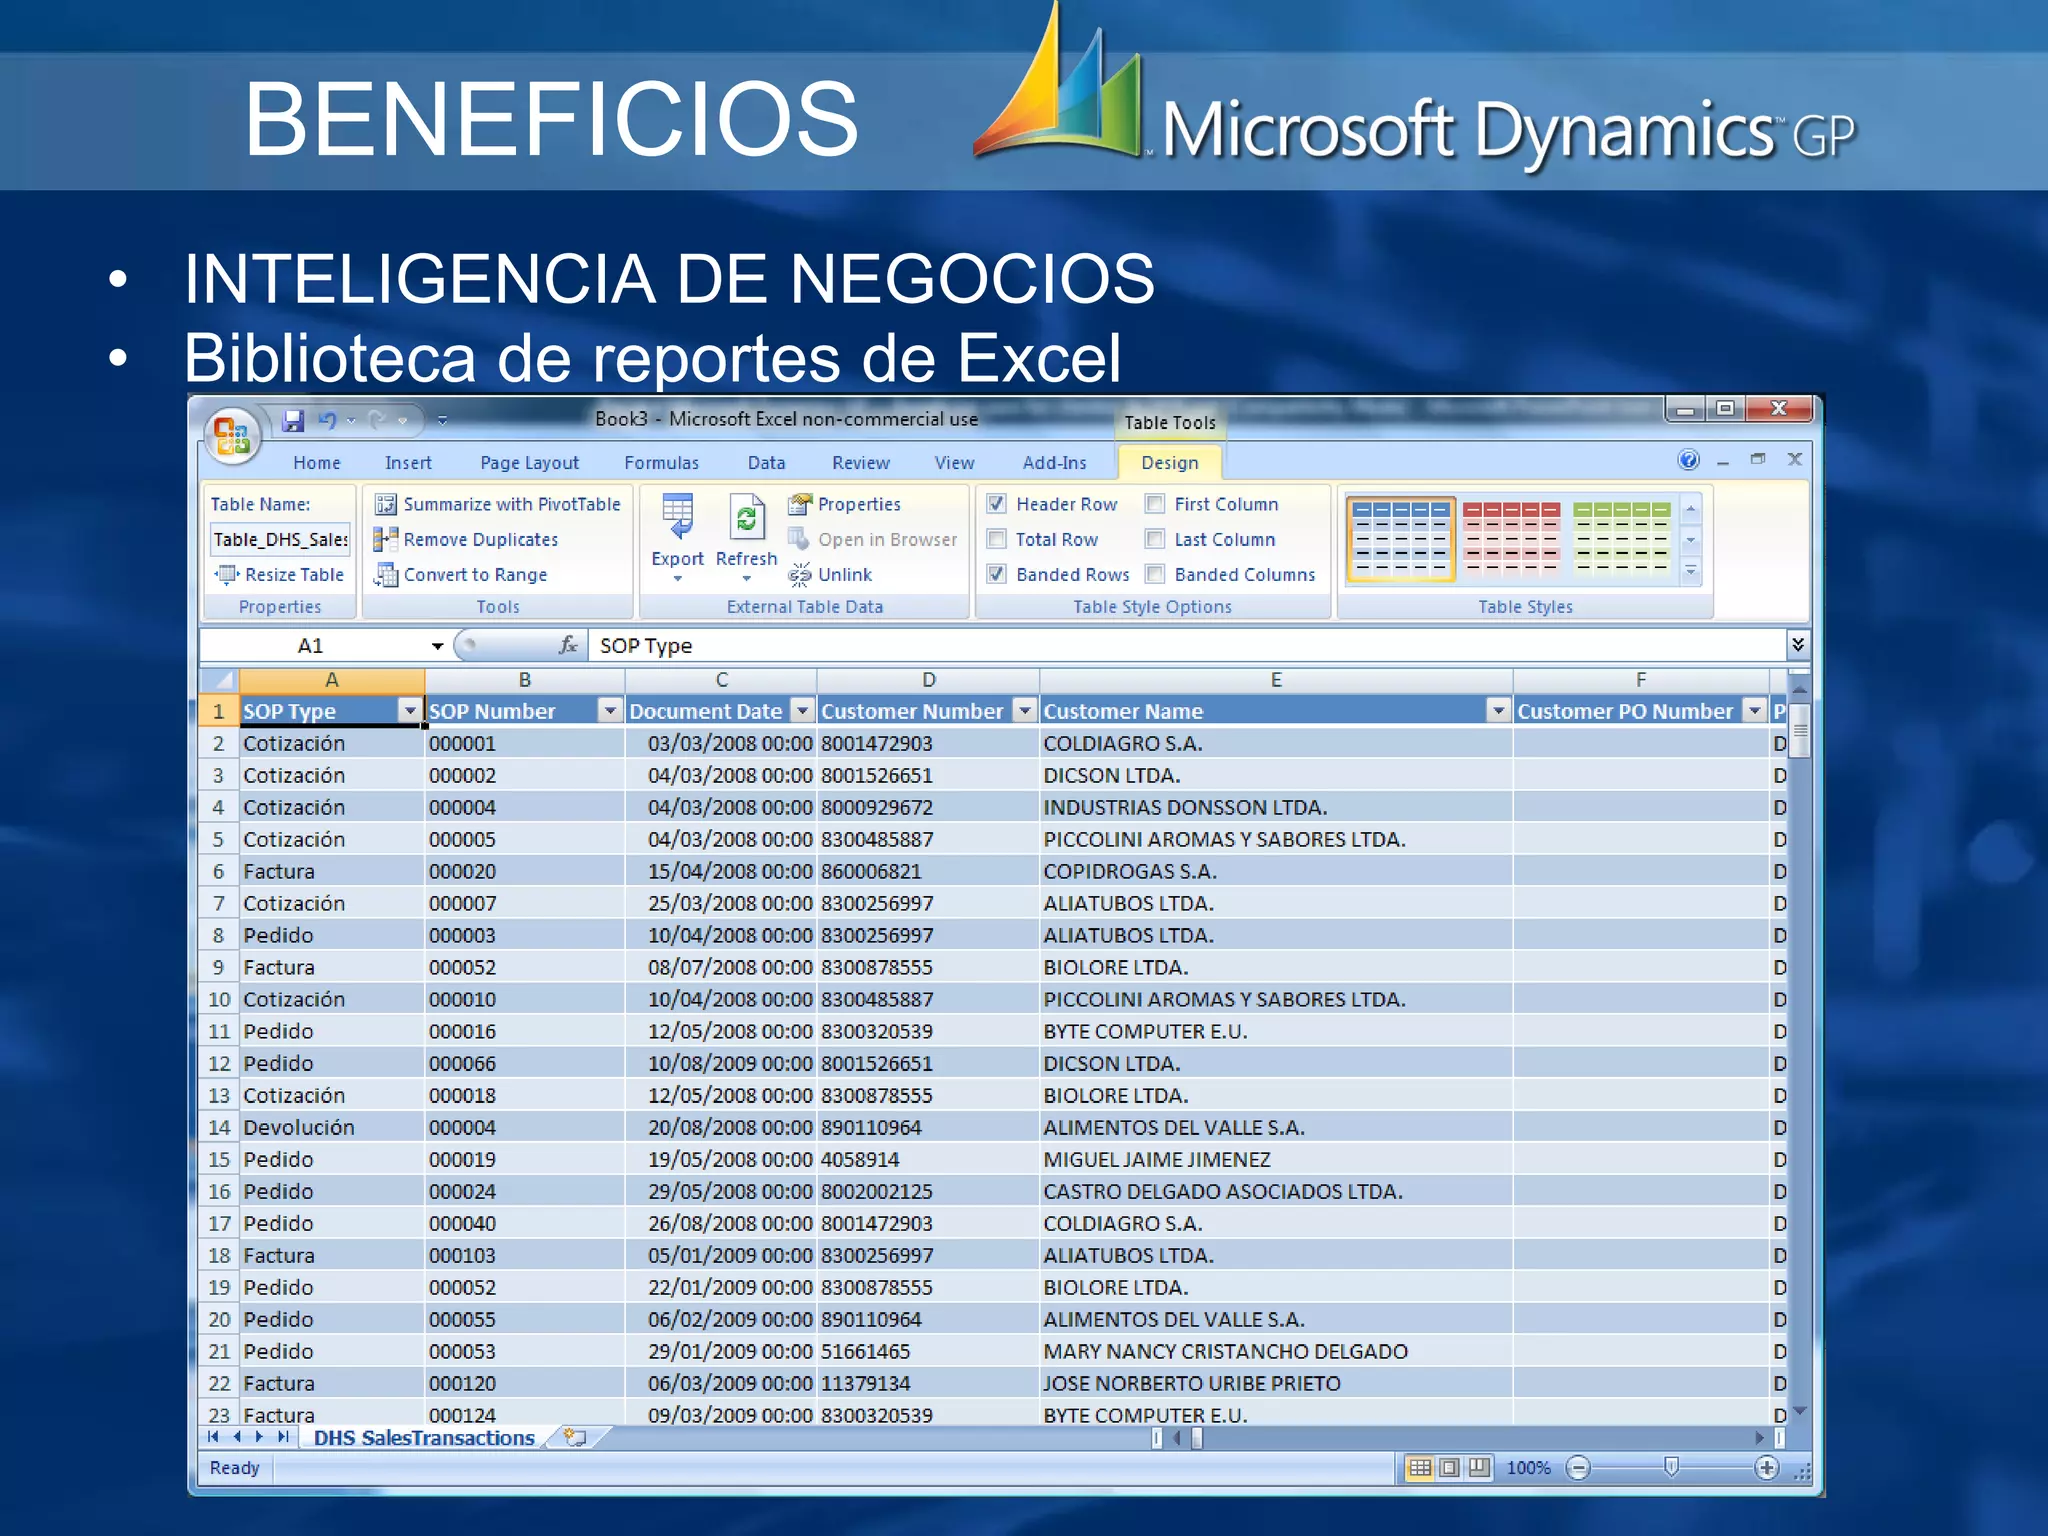Click the vertical scrollbar thumb

[1799, 731]
